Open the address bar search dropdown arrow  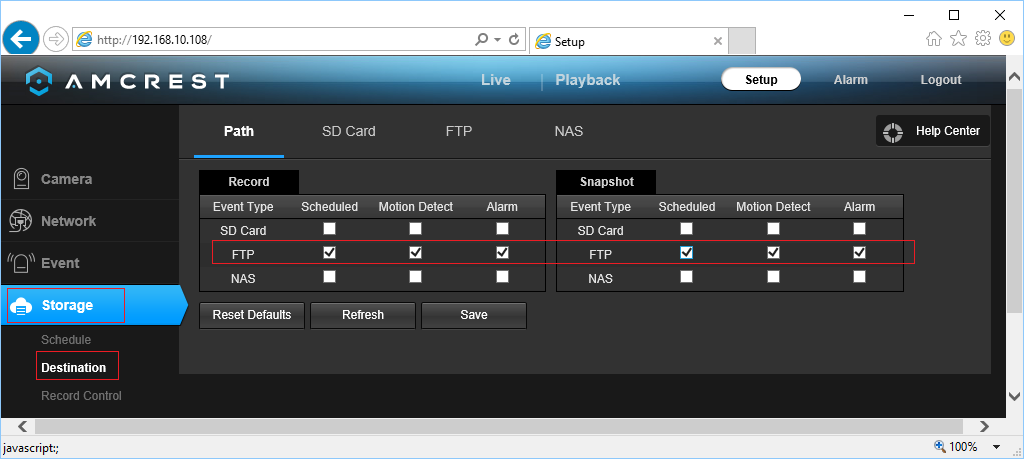point(497,40)
